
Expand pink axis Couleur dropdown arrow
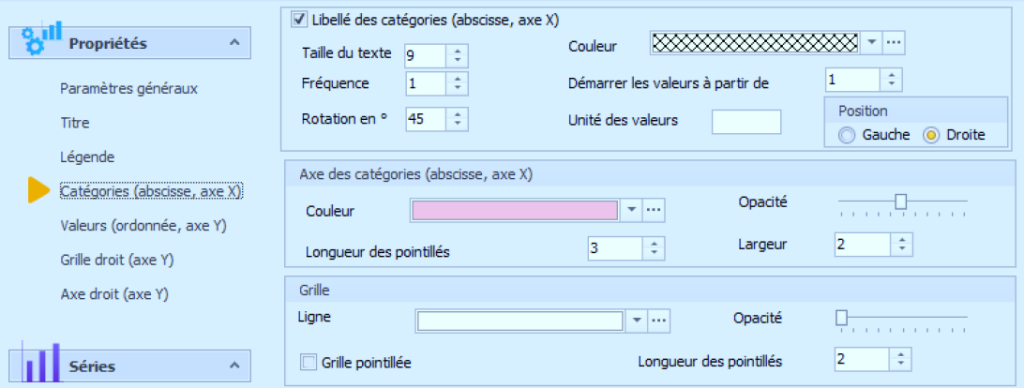point(632,210)
